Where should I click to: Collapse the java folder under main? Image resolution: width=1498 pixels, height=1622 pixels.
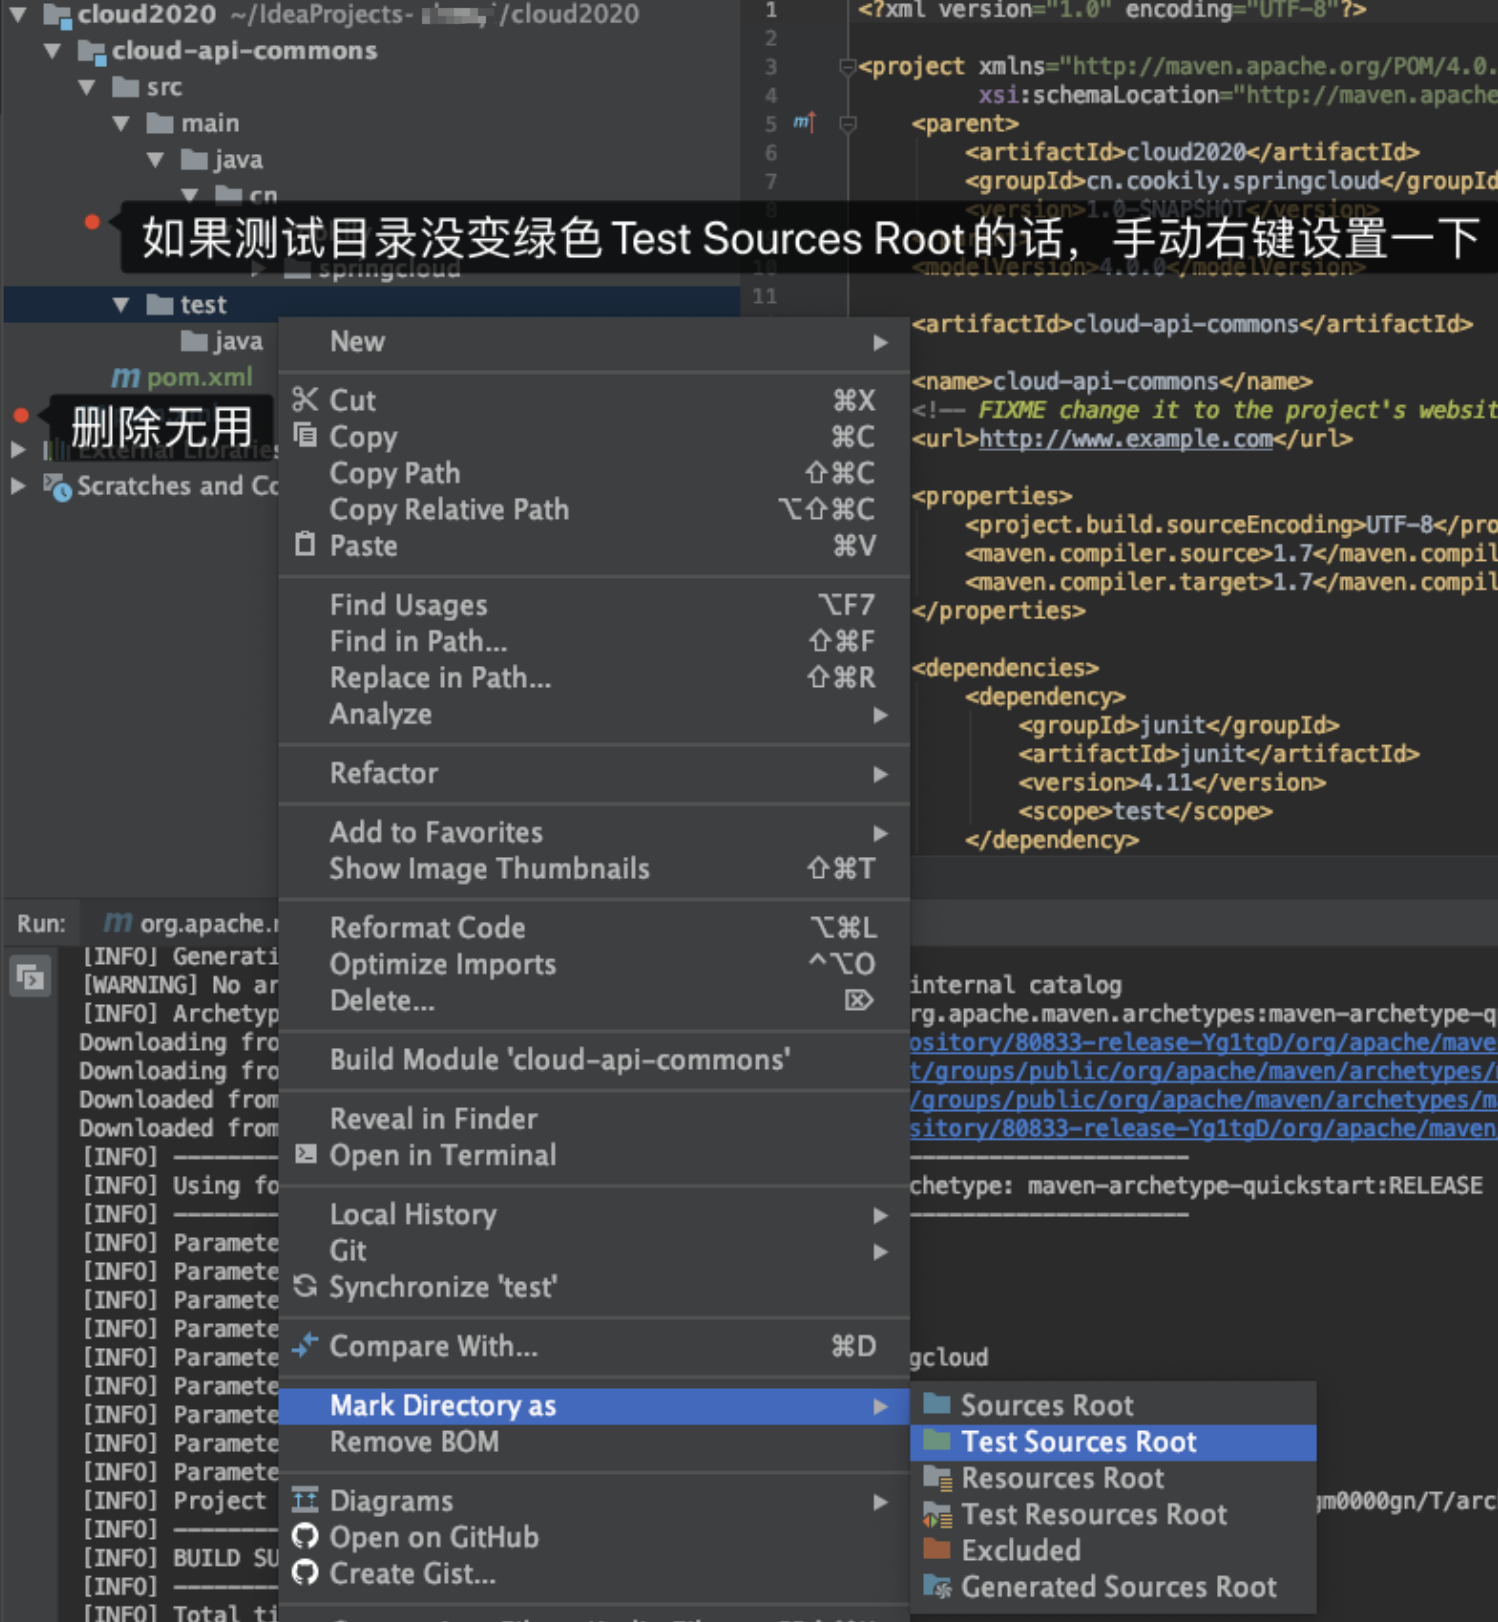pyautogui.click(x=155, y=159)
